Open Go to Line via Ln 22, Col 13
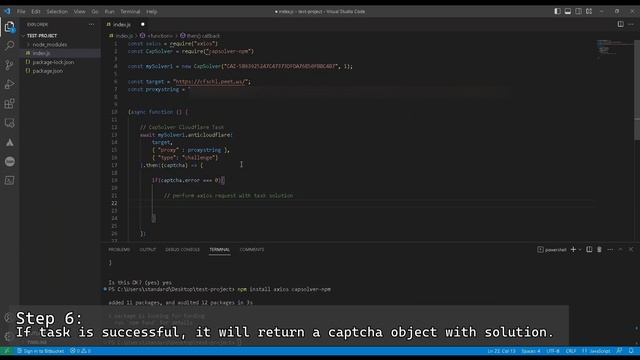 [502, 351]
